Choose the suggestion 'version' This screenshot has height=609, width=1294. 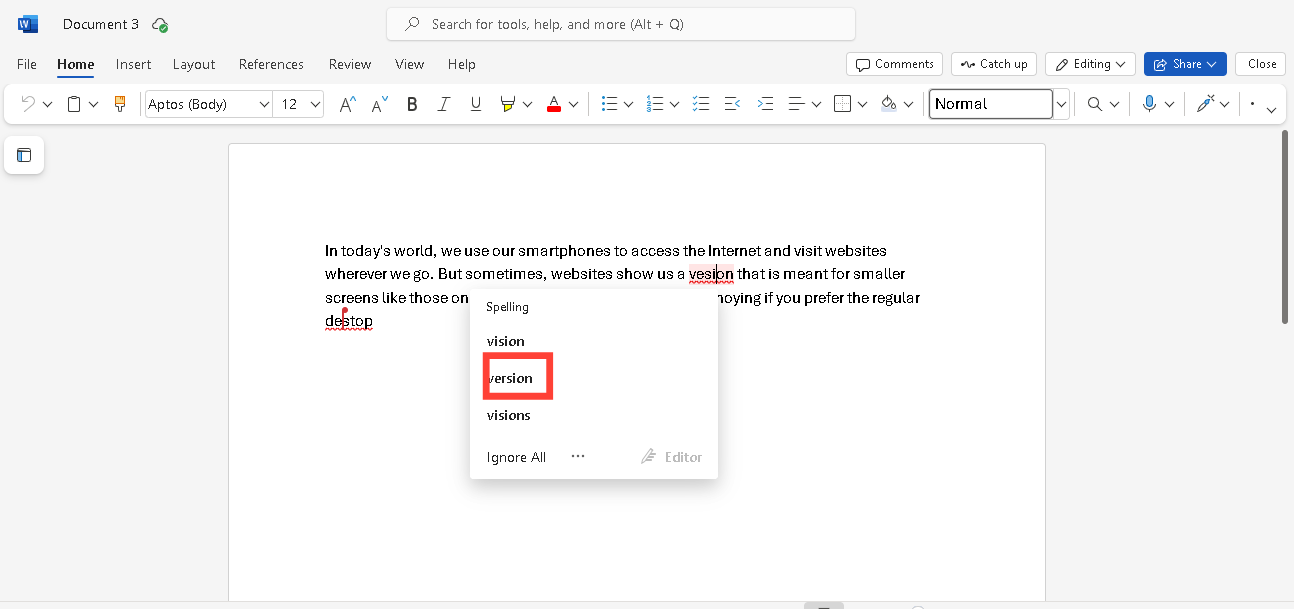tap(510, 378)
